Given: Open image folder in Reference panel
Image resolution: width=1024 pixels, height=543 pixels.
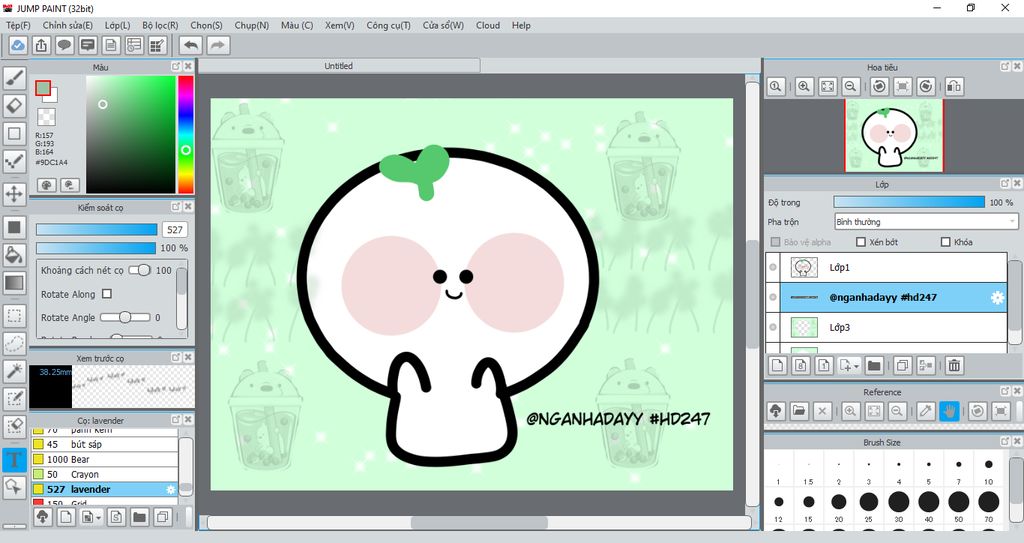Looking at the screenshot, I should point(799,411).
